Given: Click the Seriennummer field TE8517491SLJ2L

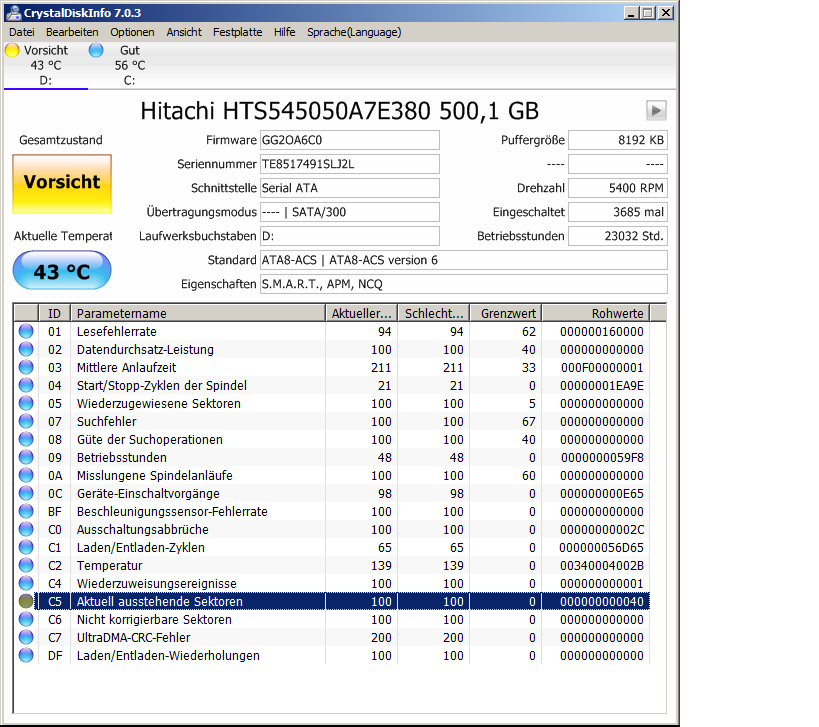Looking at the screenshot, I should pyautogui.click(x=349, y=164).
